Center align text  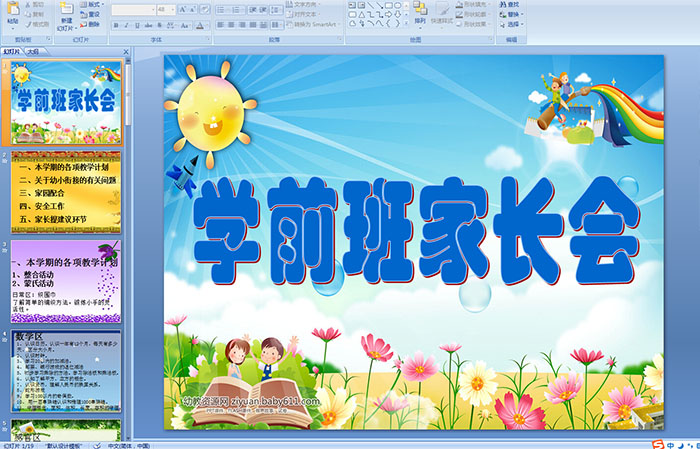click(x=231, y=25)
